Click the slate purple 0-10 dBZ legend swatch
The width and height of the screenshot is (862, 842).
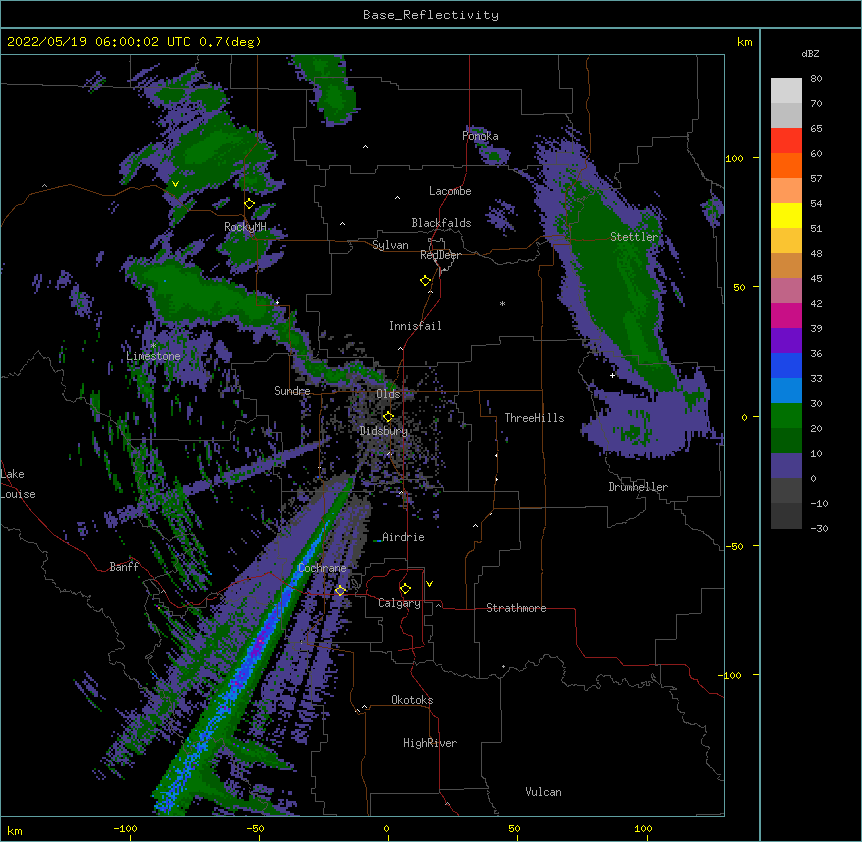[786, 466]
